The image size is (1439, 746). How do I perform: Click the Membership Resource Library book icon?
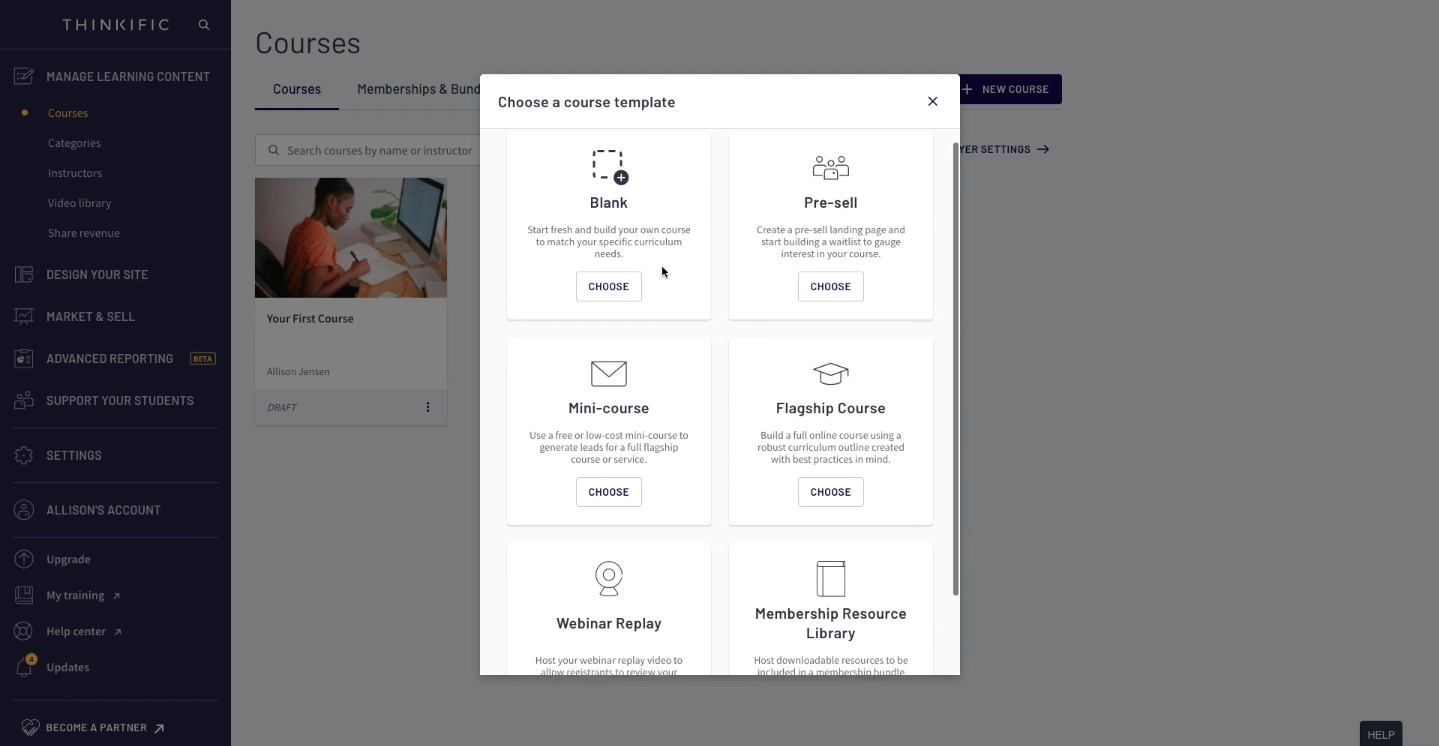click(830, 578)
